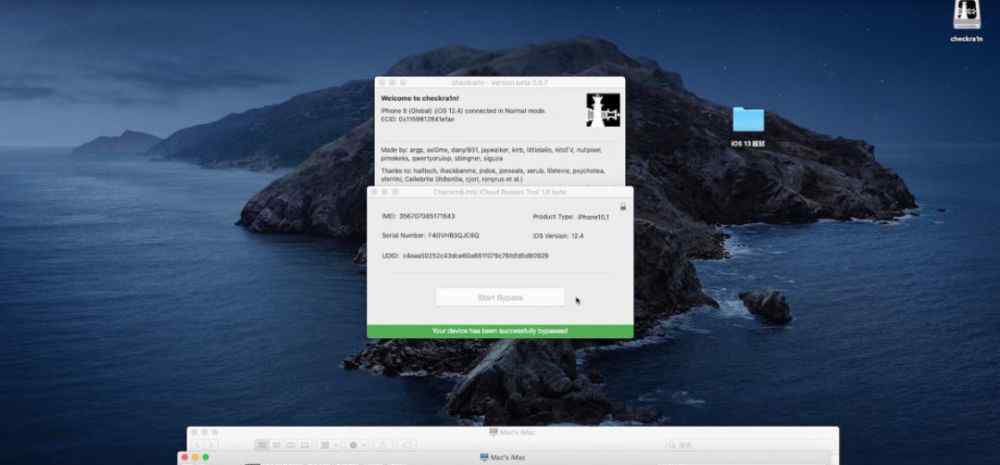Click the checkra1n chess king logo

point(603,110)
